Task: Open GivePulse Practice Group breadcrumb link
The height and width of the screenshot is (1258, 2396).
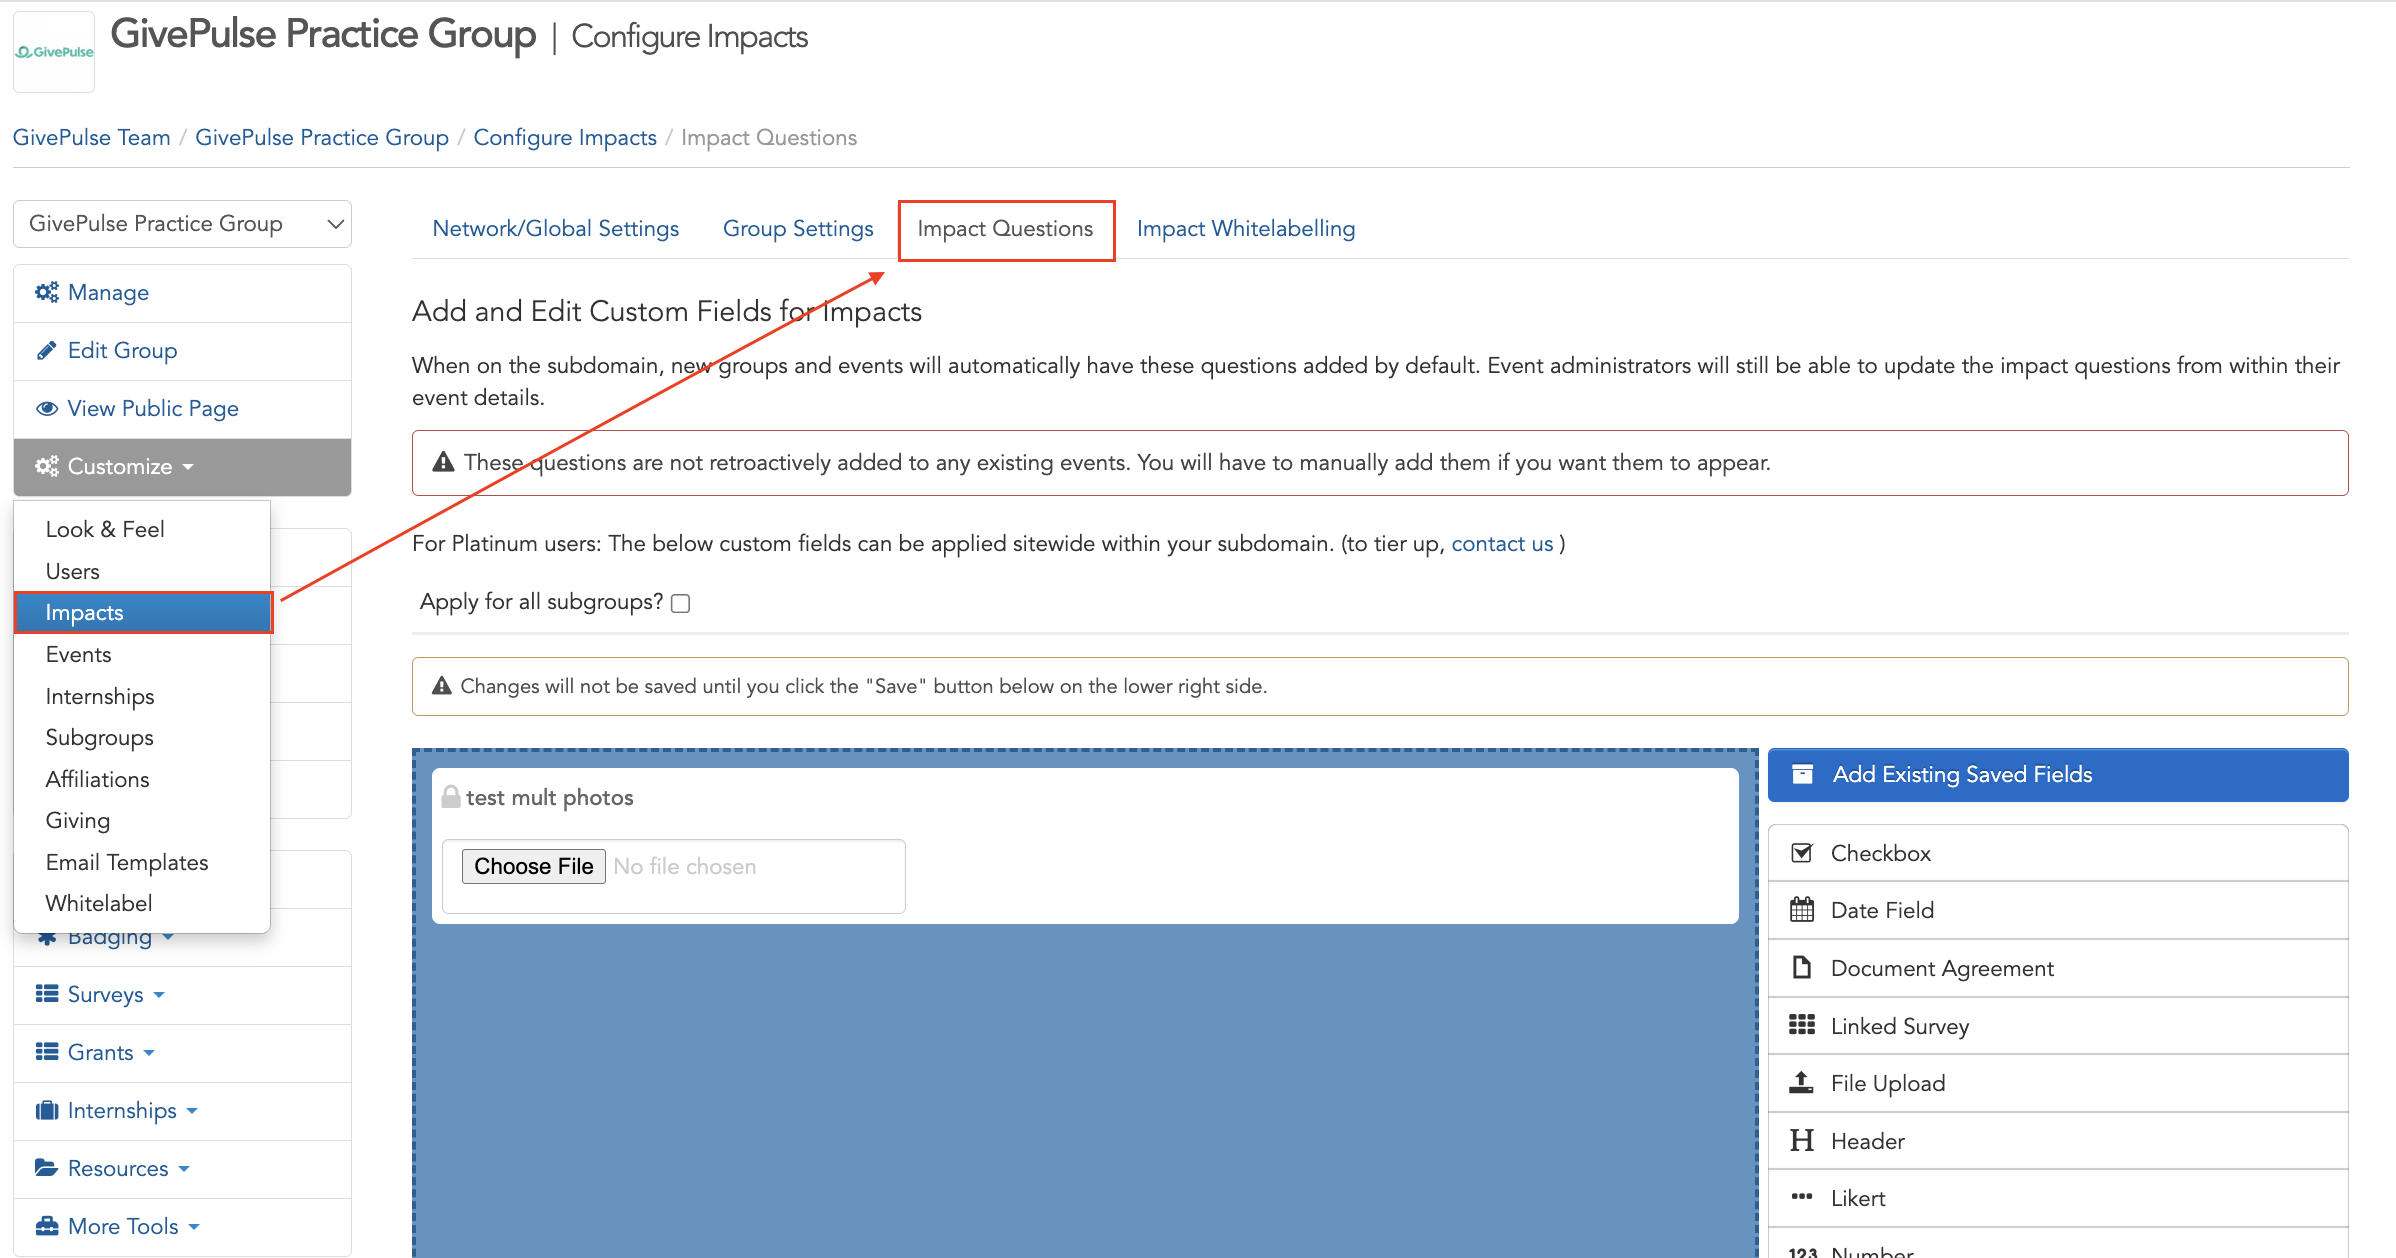Action: coord(322,137)
